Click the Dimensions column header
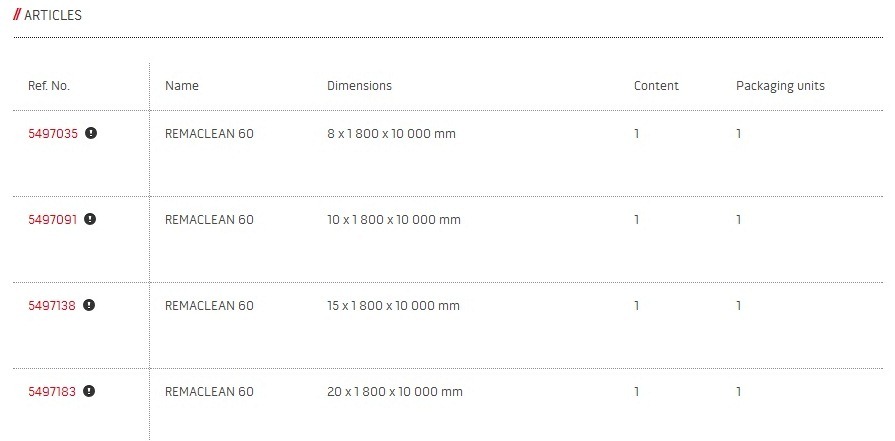This screenshot has width=895, height=441. point(359,86)
